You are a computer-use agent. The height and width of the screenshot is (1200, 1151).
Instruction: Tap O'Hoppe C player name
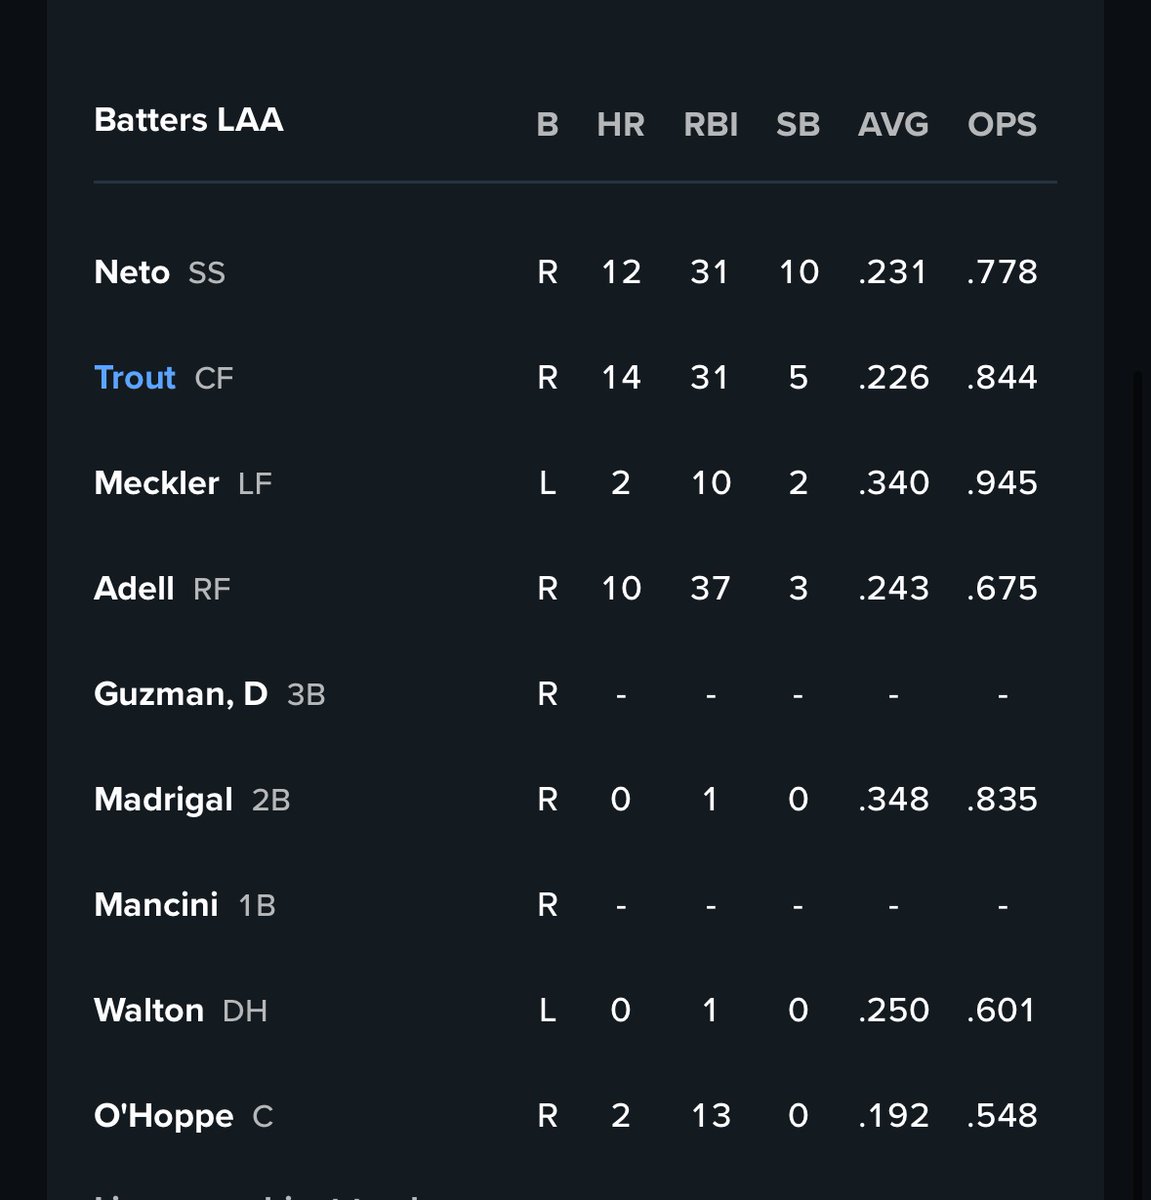[164, 1116]
